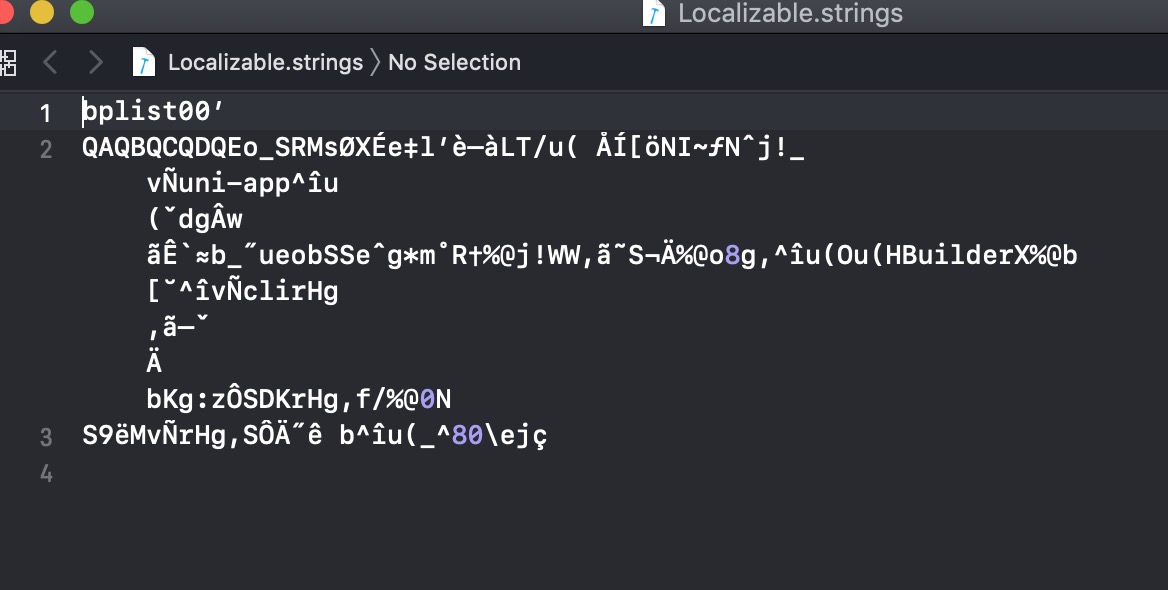
Task: Click the chevron after Localizable.strings breadcrumb
Action: [375, 62]
